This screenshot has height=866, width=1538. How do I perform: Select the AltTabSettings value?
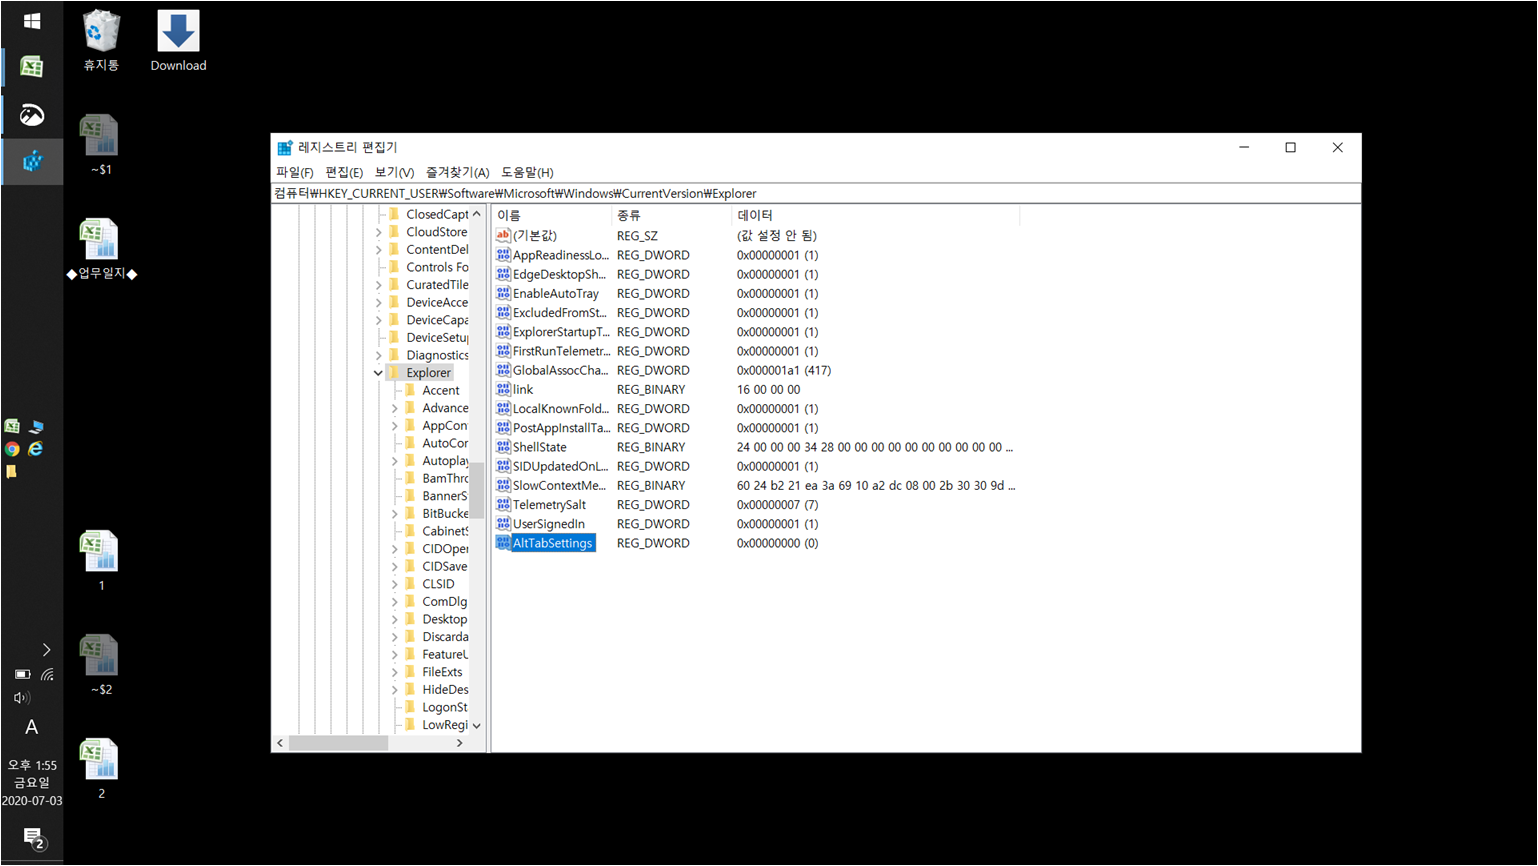click(x=553, y=543)
